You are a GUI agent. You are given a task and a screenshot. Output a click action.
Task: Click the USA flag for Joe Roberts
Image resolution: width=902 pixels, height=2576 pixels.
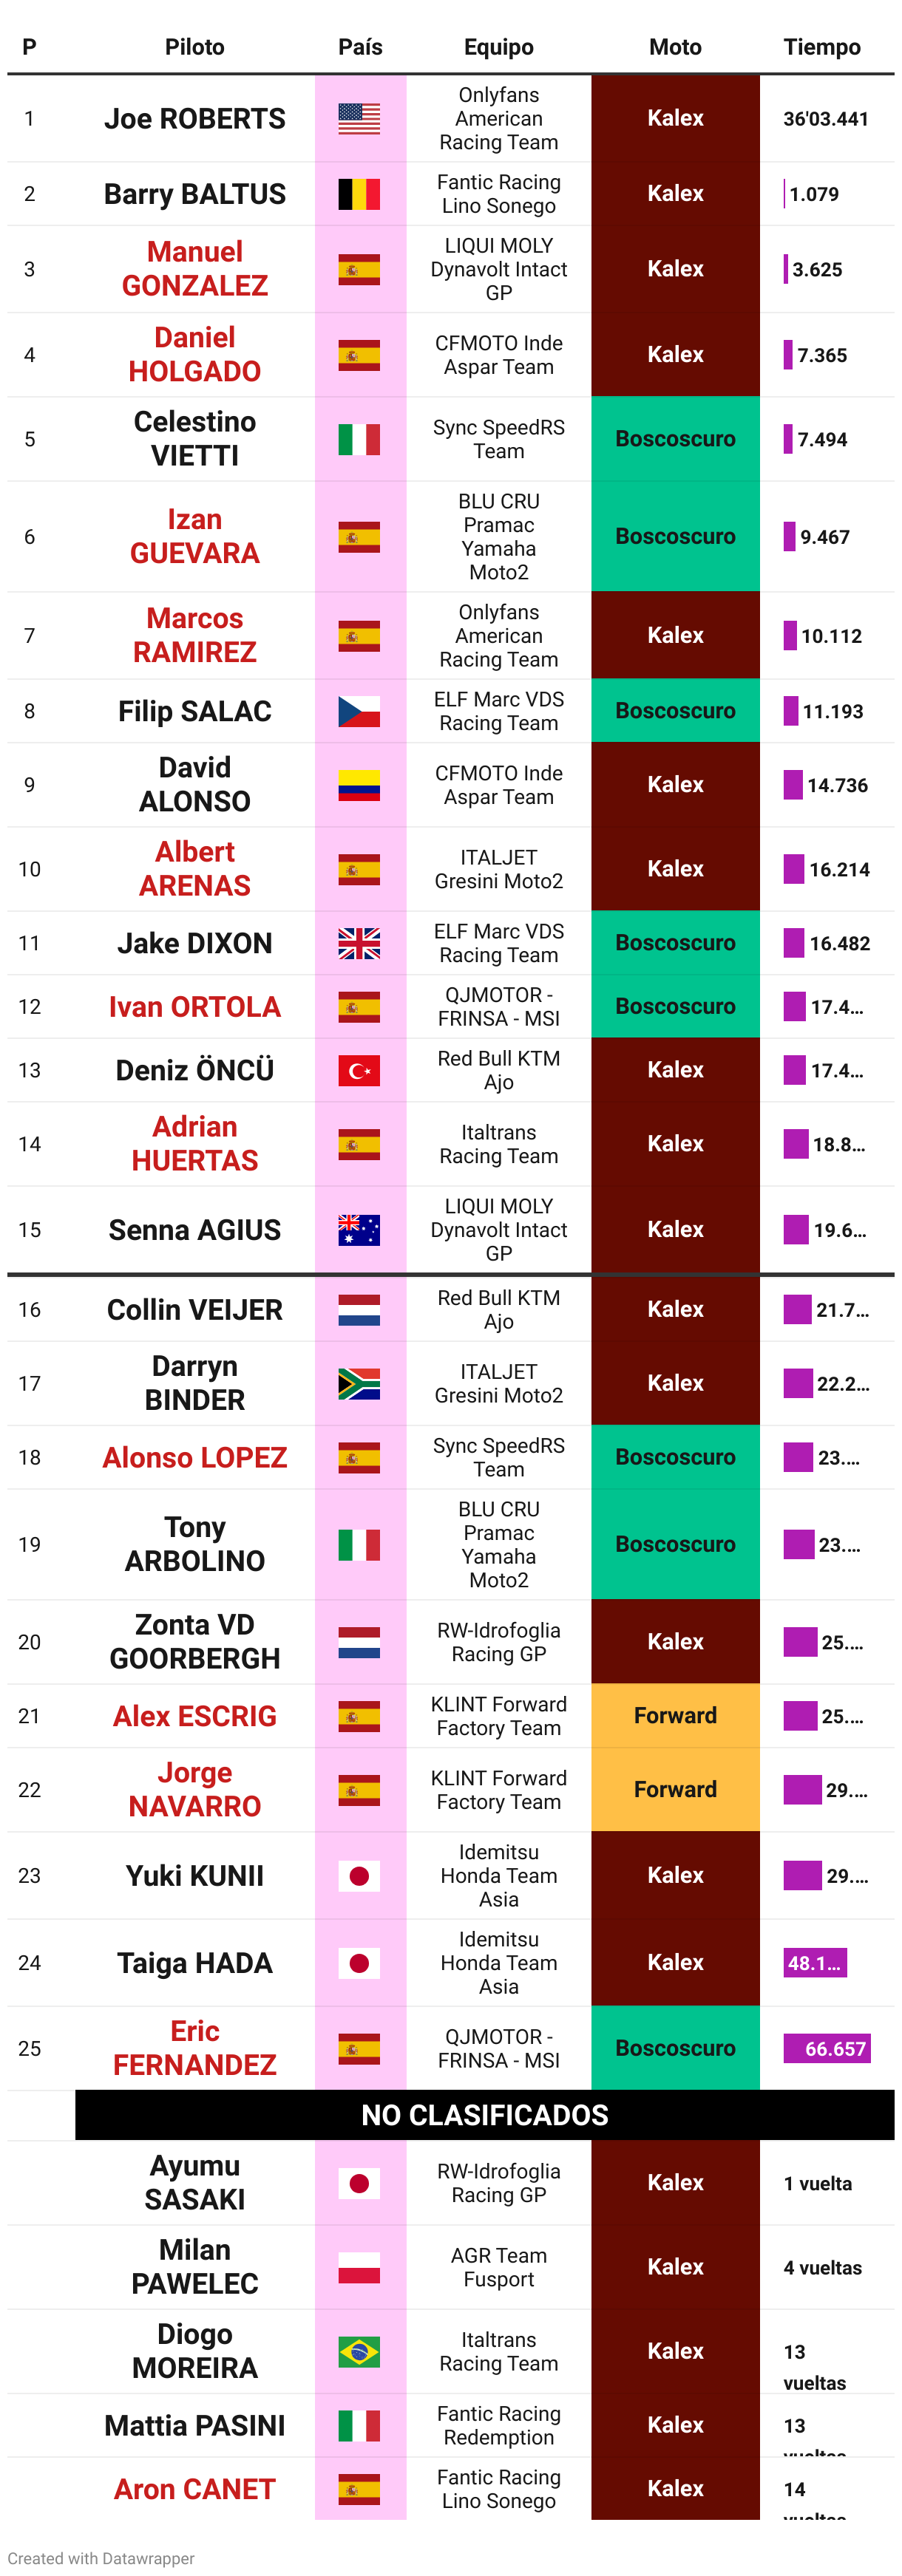pos(359,119)
